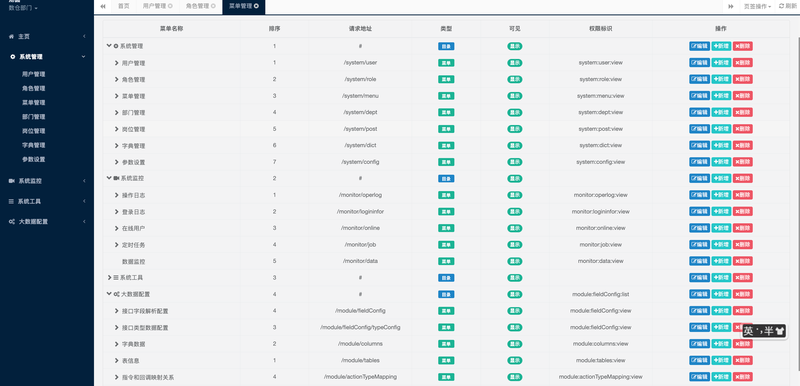Image resolution: width=800 pixels, height=386 pixels.
Task: Collapse the 系统监控 table row
Action: pyautogui.click(x=109, y=178)
